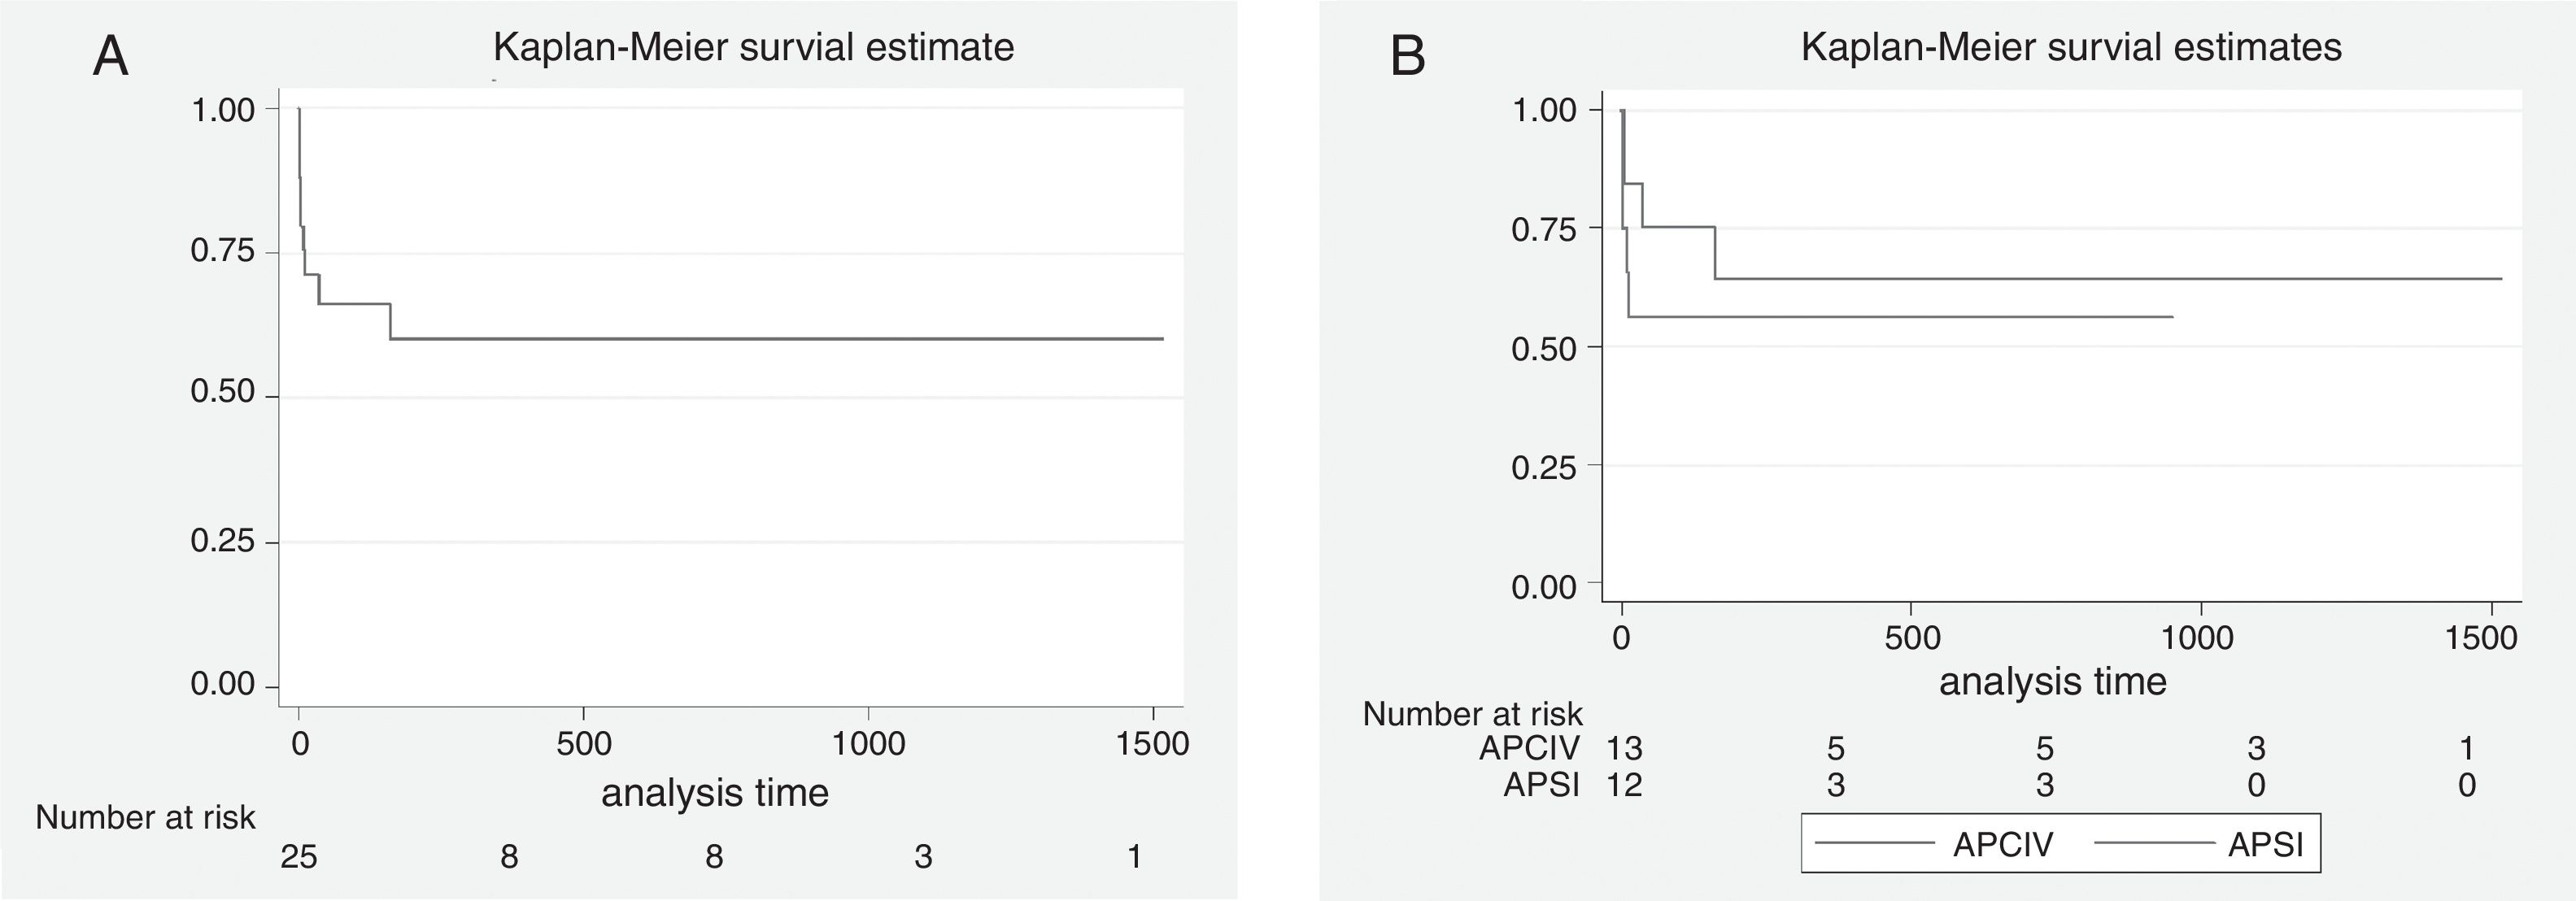The height and width of the screenshot is (901, 2576).
Task: Click the panel A letter label
Action: [x=111, y=57]
